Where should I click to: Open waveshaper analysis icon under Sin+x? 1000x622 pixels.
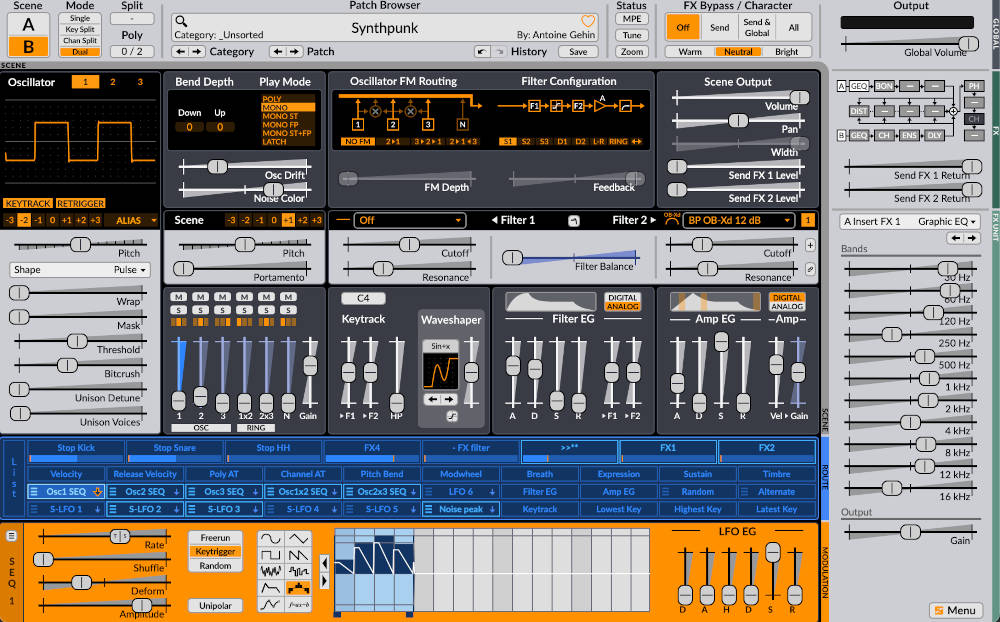(452, 416)
